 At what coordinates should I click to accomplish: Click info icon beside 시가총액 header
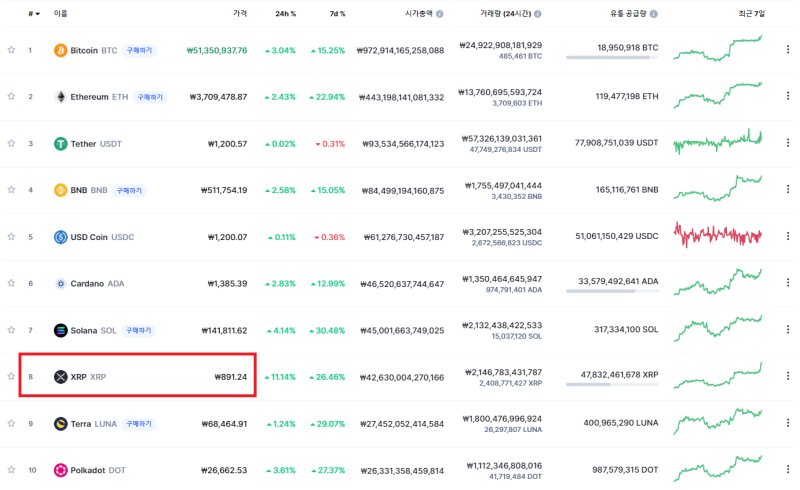[440, 14]
